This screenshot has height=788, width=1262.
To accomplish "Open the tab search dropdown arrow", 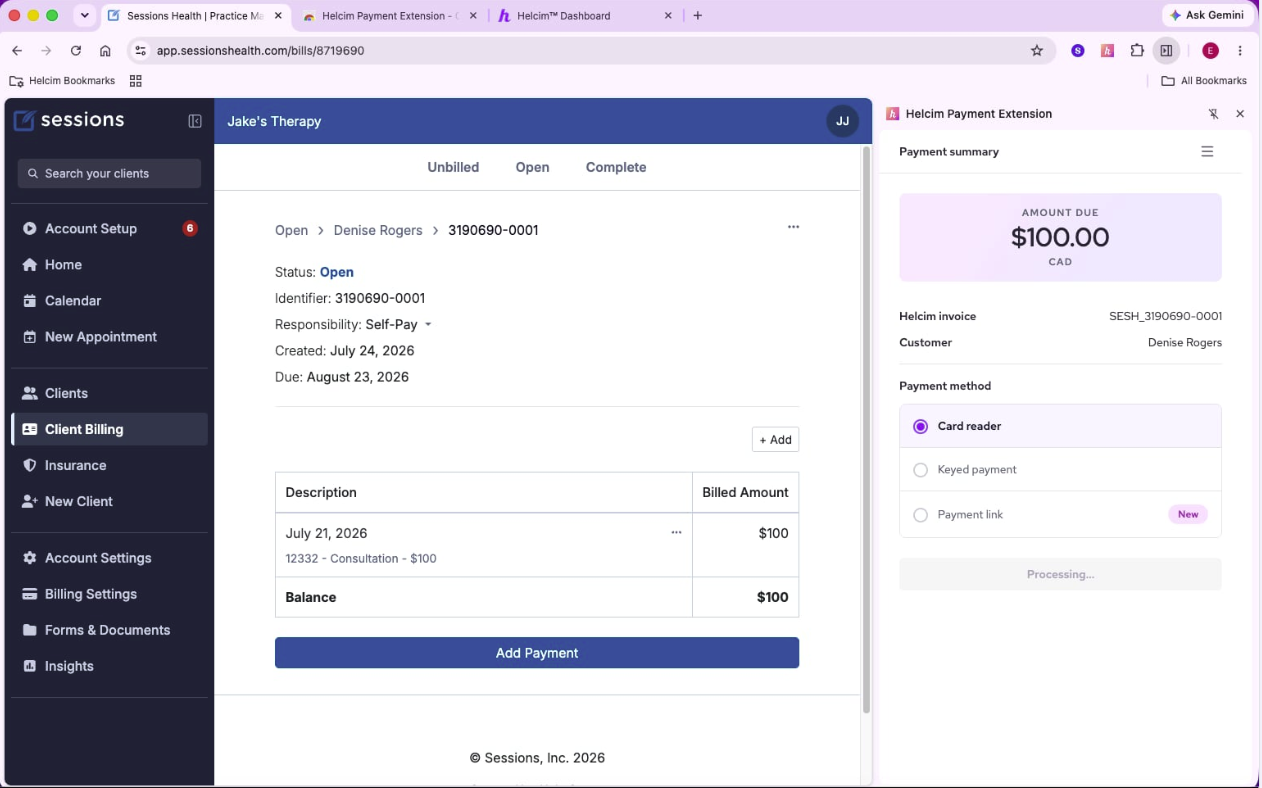I will [85, 16].
